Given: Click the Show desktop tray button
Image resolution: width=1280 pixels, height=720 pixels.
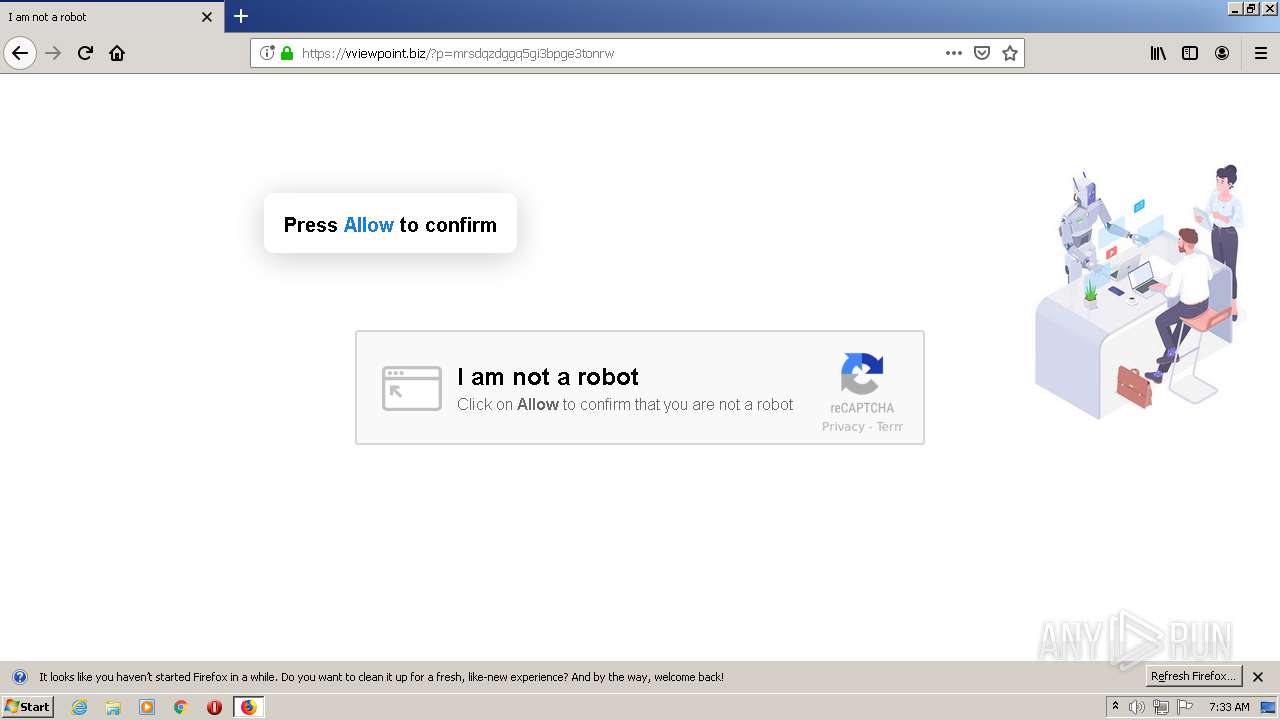Looking at the screenshot, I should (x=1268, y=707).
